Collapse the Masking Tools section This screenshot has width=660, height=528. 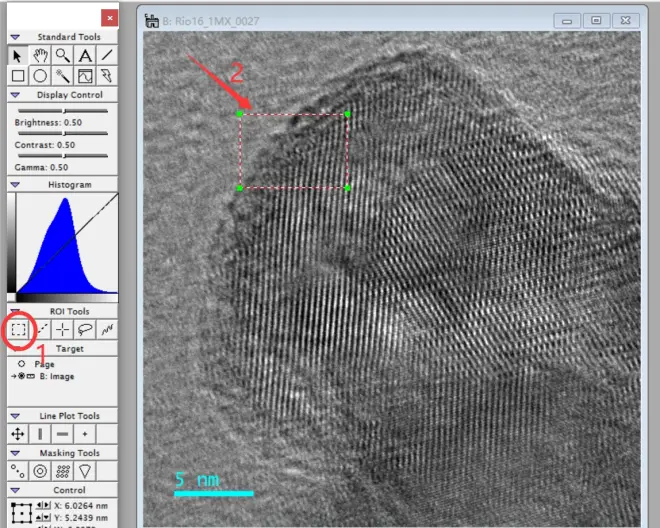[x=15, y=453]
